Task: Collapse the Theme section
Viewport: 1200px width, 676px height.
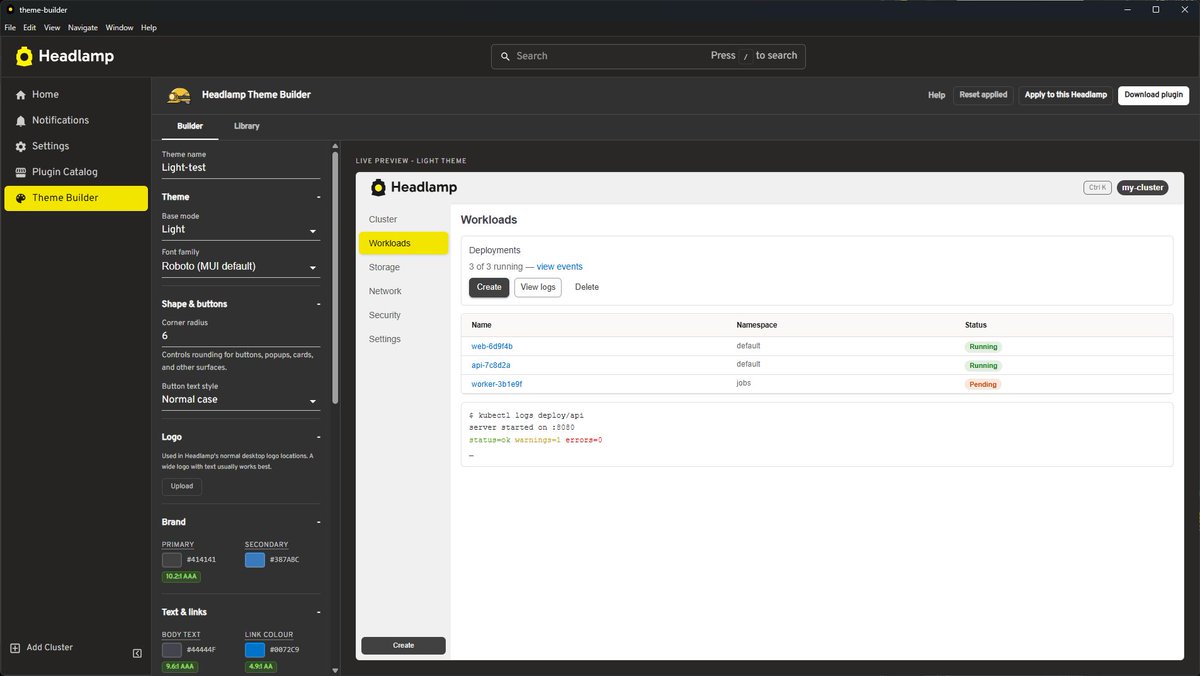Action: (x=318, y=197)
